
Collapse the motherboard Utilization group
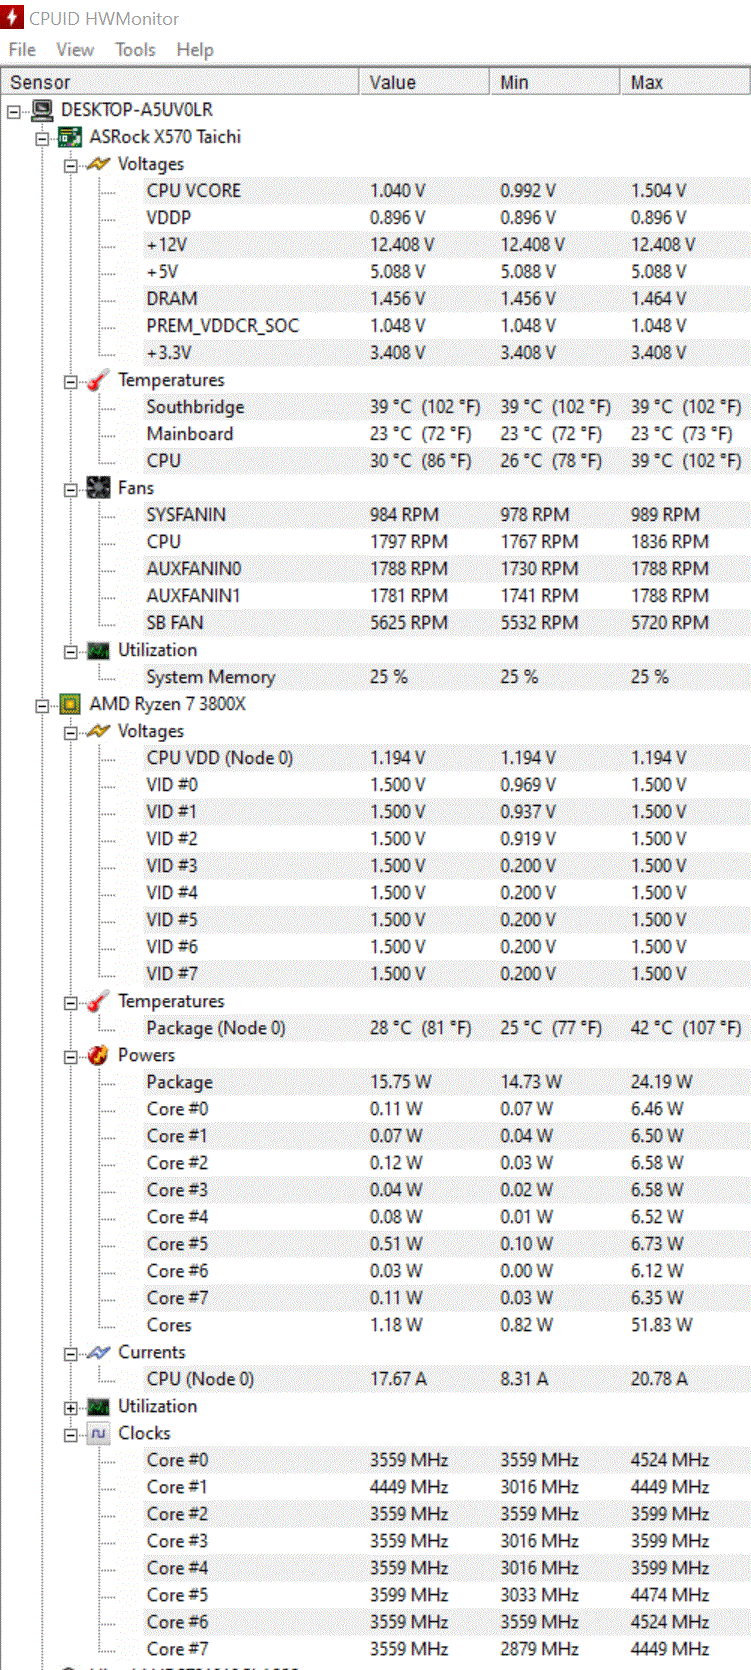pos(70,651)
